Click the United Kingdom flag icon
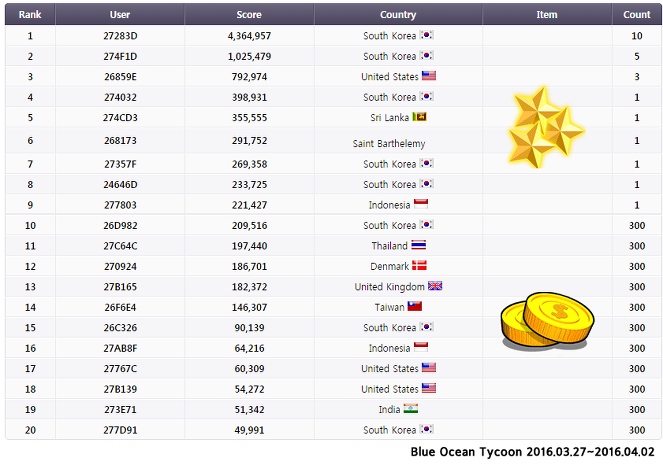Viewport: 663px width, 465px height. (435, 286)
